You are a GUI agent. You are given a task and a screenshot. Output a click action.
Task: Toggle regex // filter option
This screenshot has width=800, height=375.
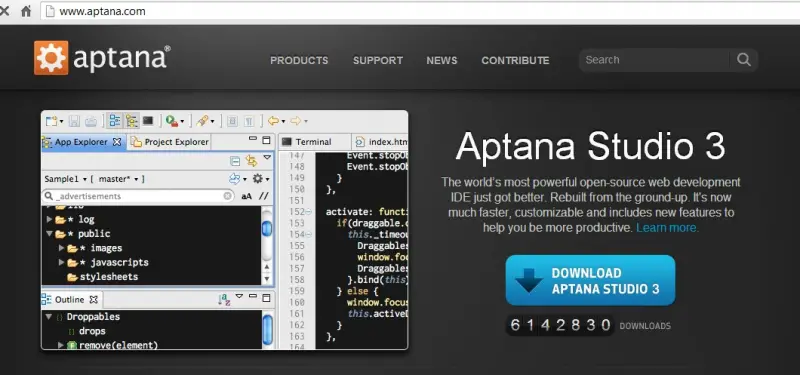[x=263, y=196]
